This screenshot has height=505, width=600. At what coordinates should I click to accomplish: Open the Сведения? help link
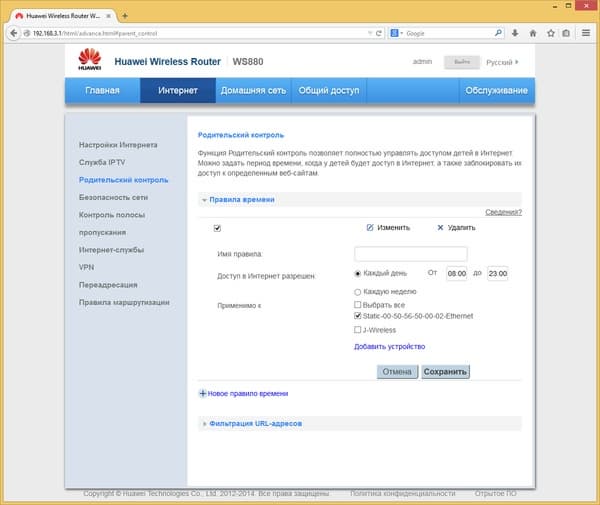(504, 212)
